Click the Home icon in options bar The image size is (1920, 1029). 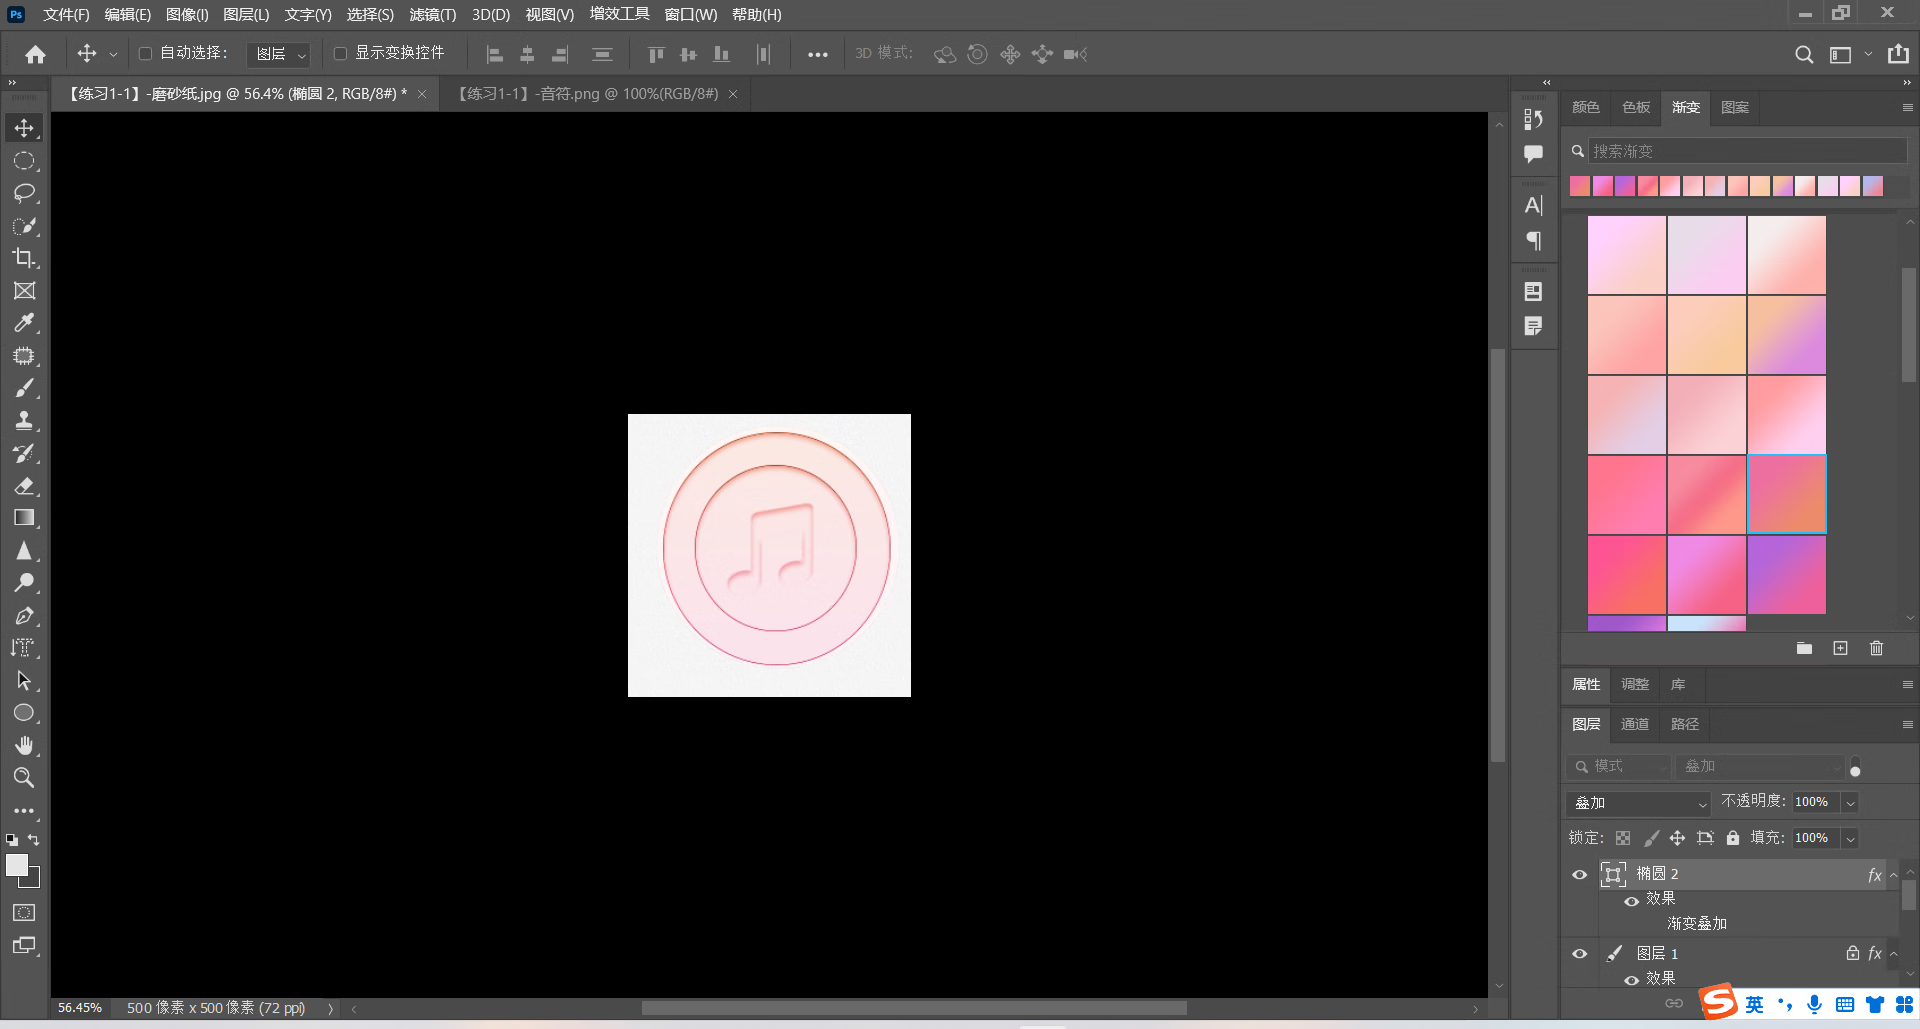coord(36,54)
